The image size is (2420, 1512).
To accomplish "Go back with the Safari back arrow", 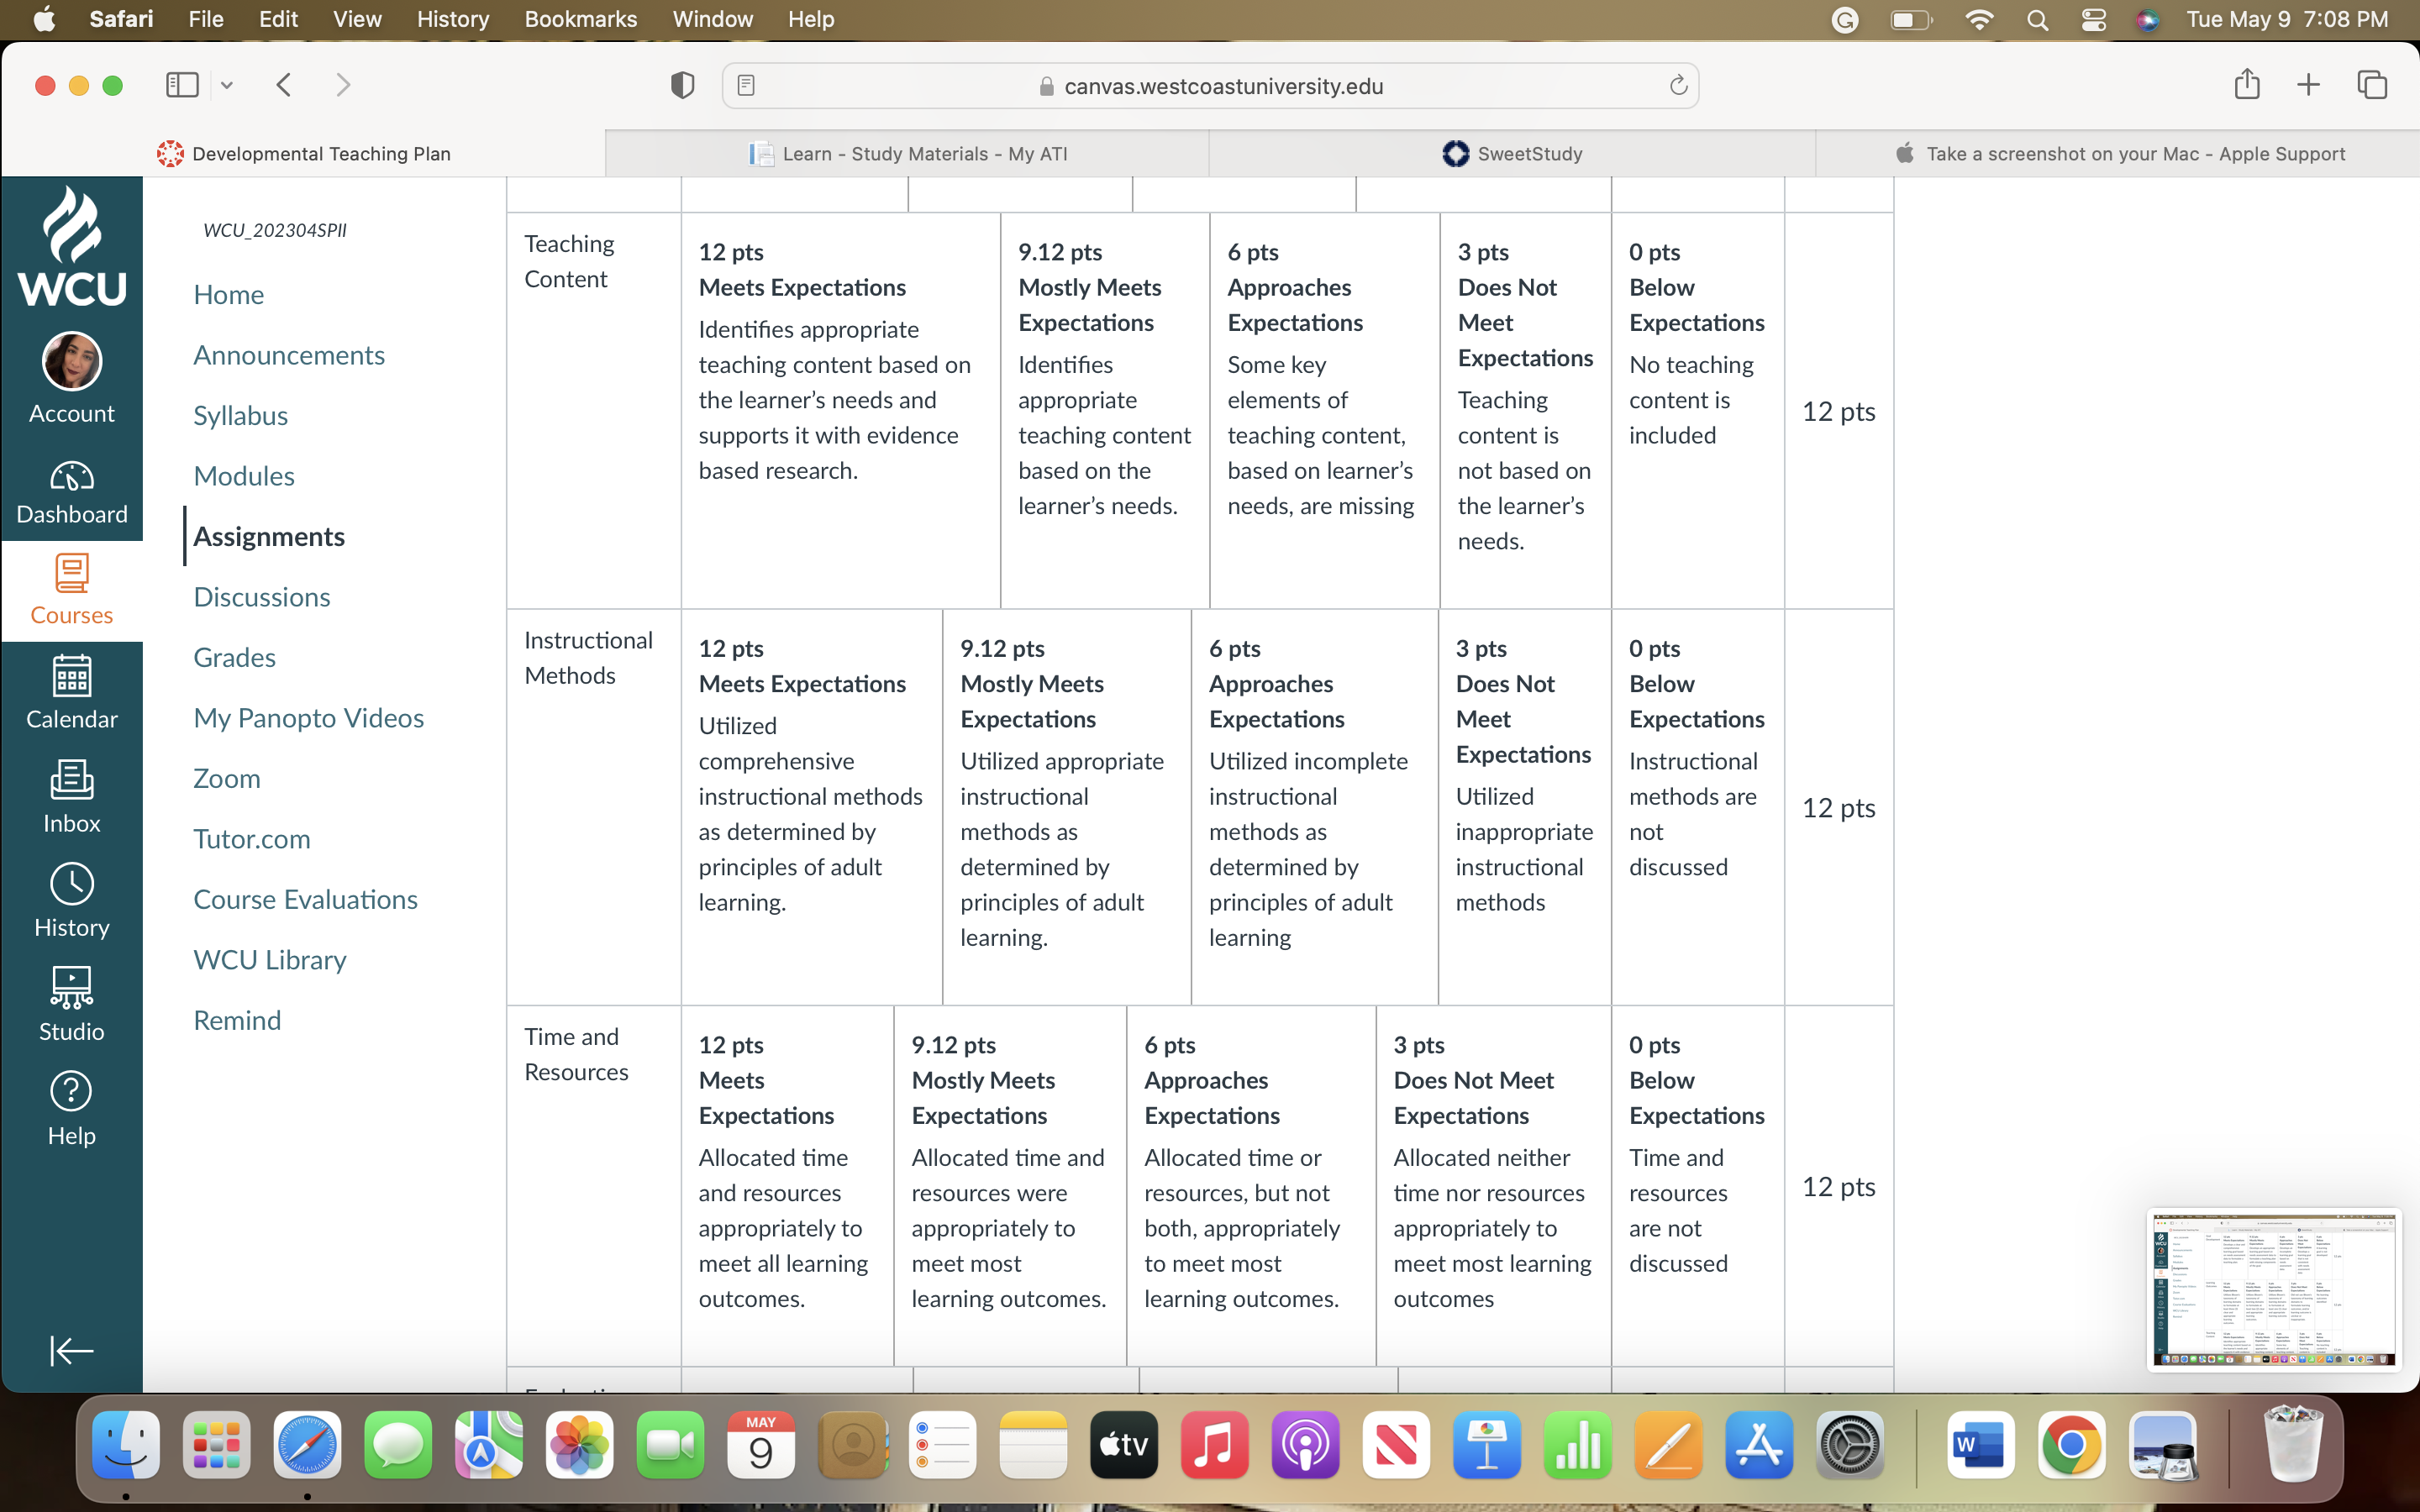I will (x=284, y=85).
